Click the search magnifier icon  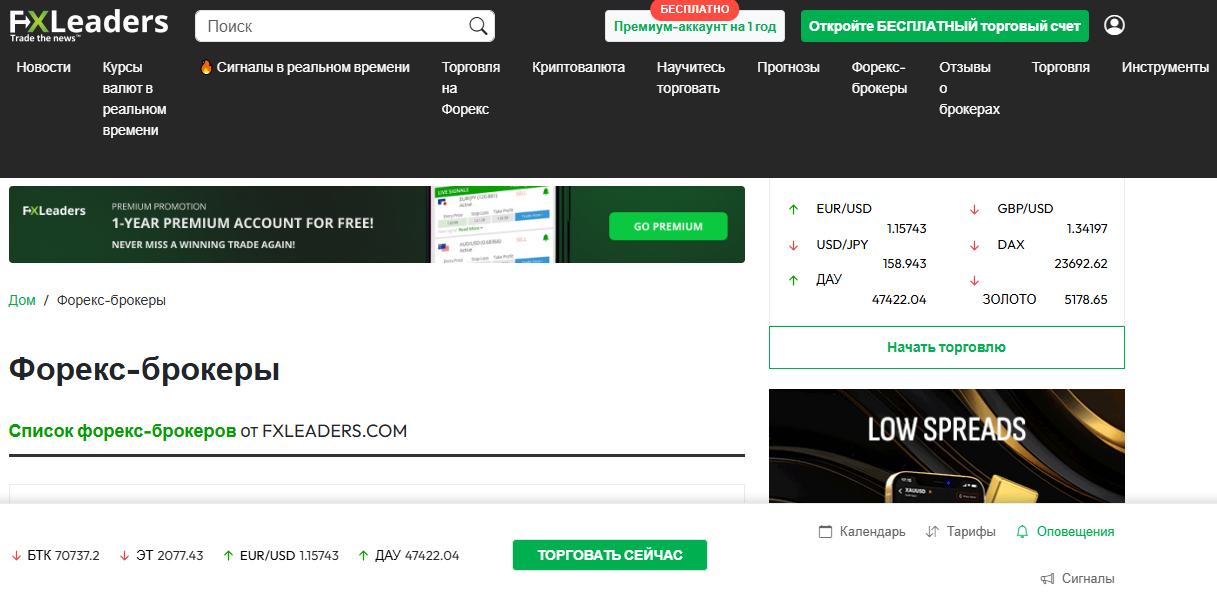point(478,26)
